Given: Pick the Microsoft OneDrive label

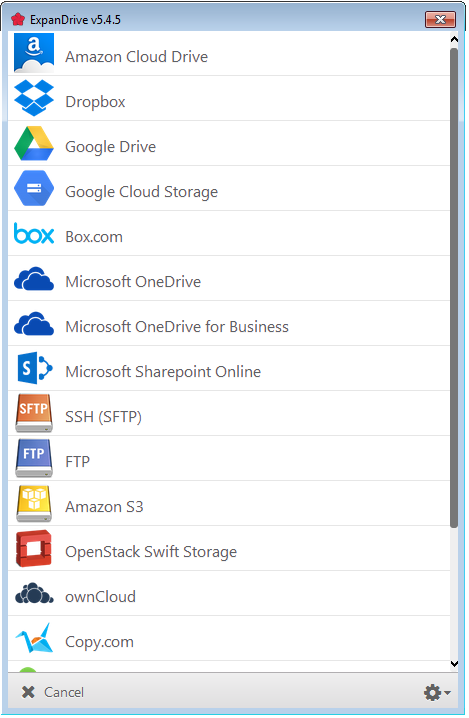Looking at the screenshot, I should point(133,282).
